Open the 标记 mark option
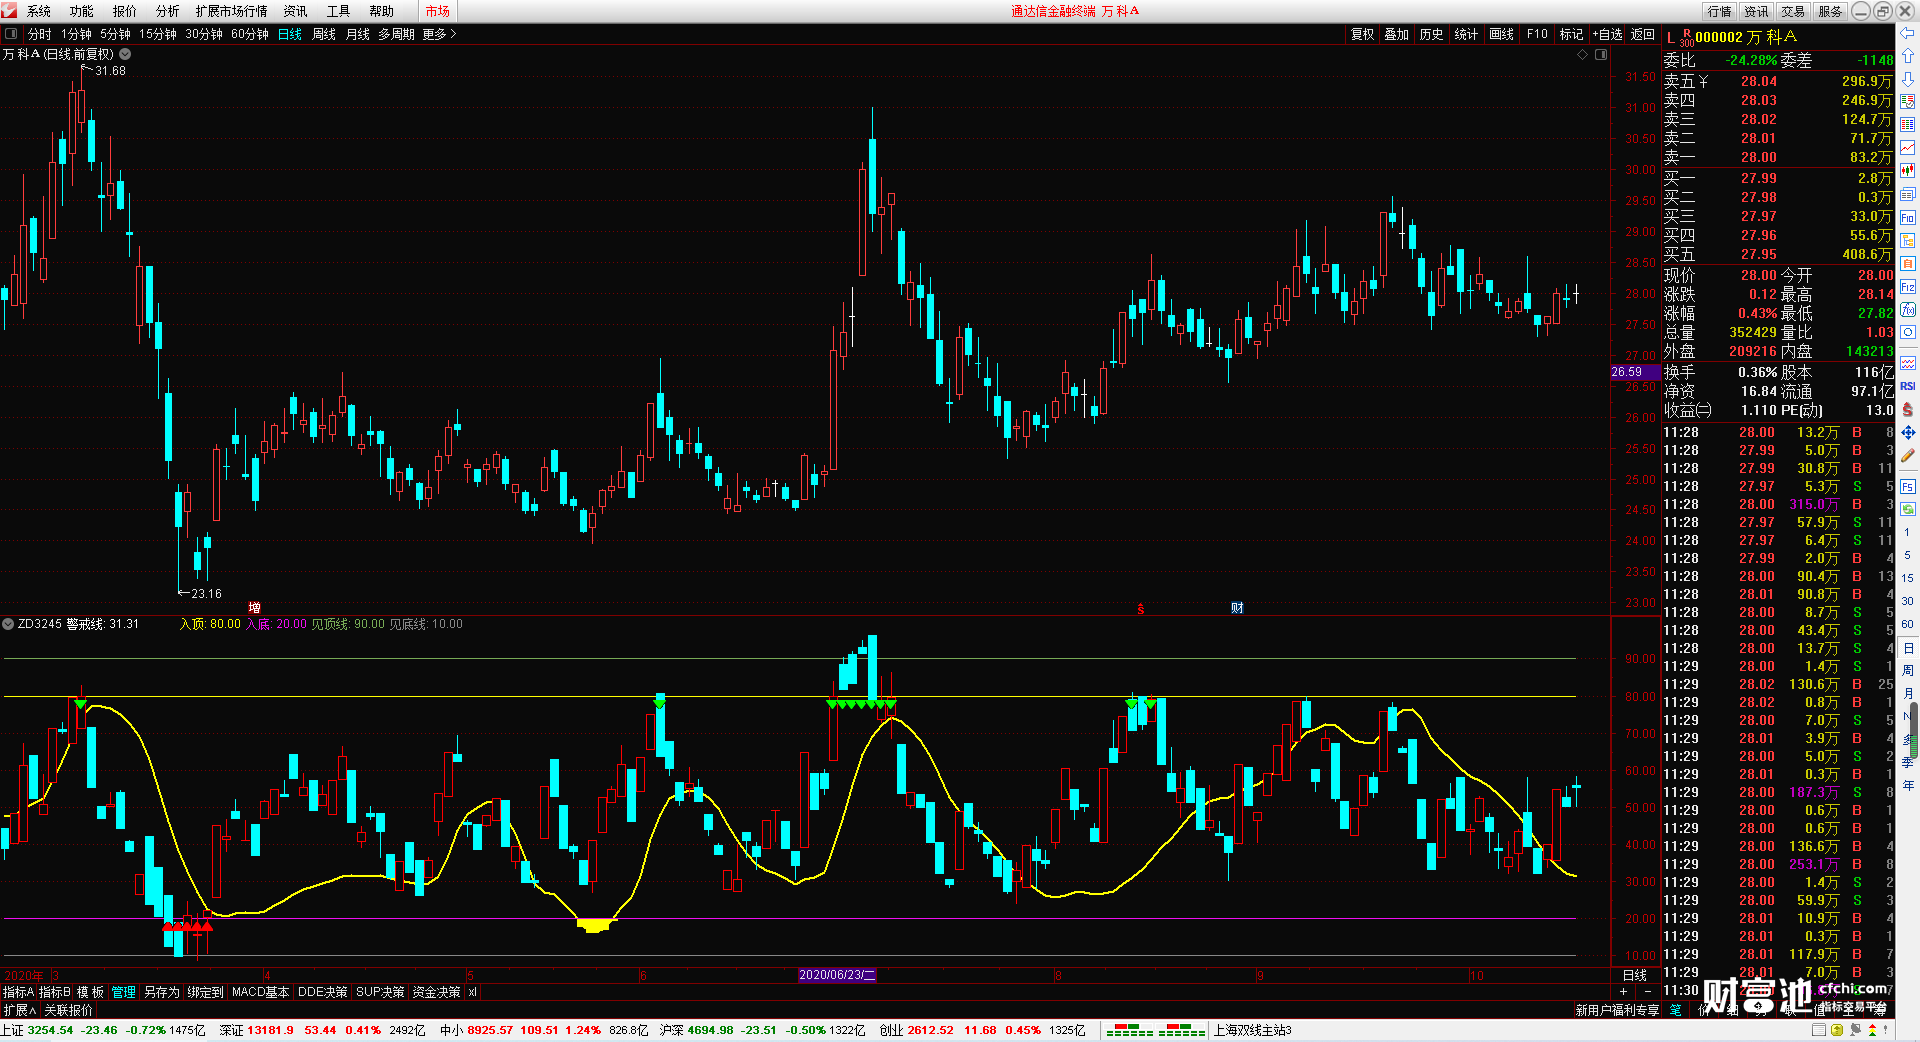The width and height of the screenshot is (1920, 1042). pyautogui.click(x=1571, y=34)
